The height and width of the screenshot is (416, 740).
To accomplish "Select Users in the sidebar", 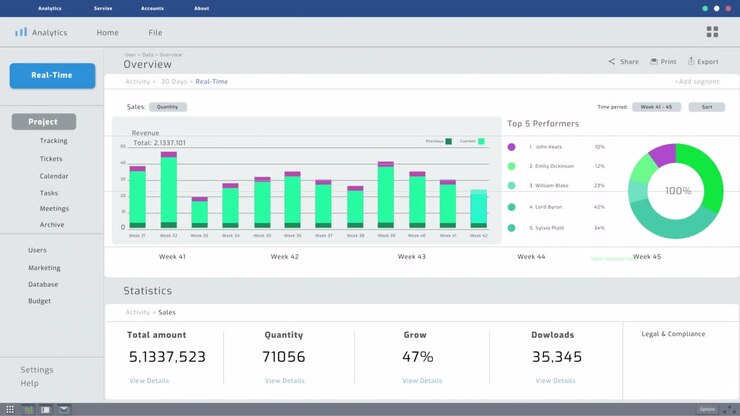I will (37, 250).
